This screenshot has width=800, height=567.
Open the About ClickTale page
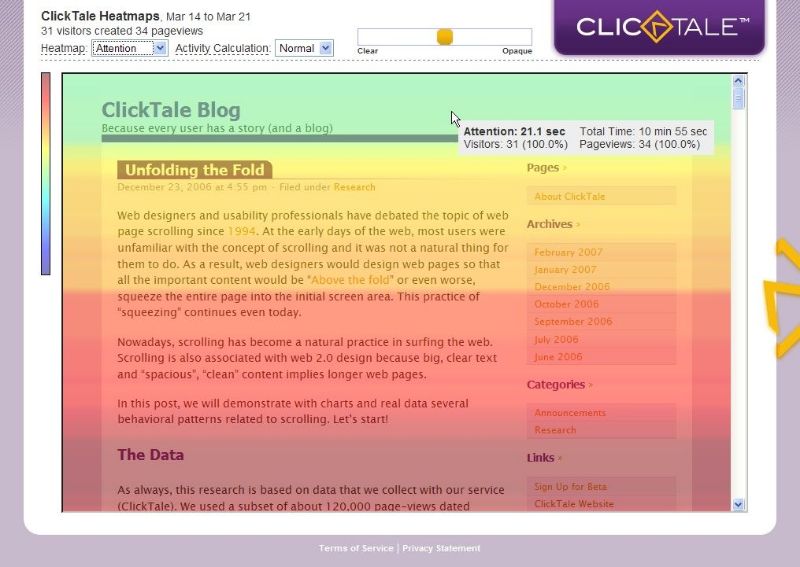569,197
